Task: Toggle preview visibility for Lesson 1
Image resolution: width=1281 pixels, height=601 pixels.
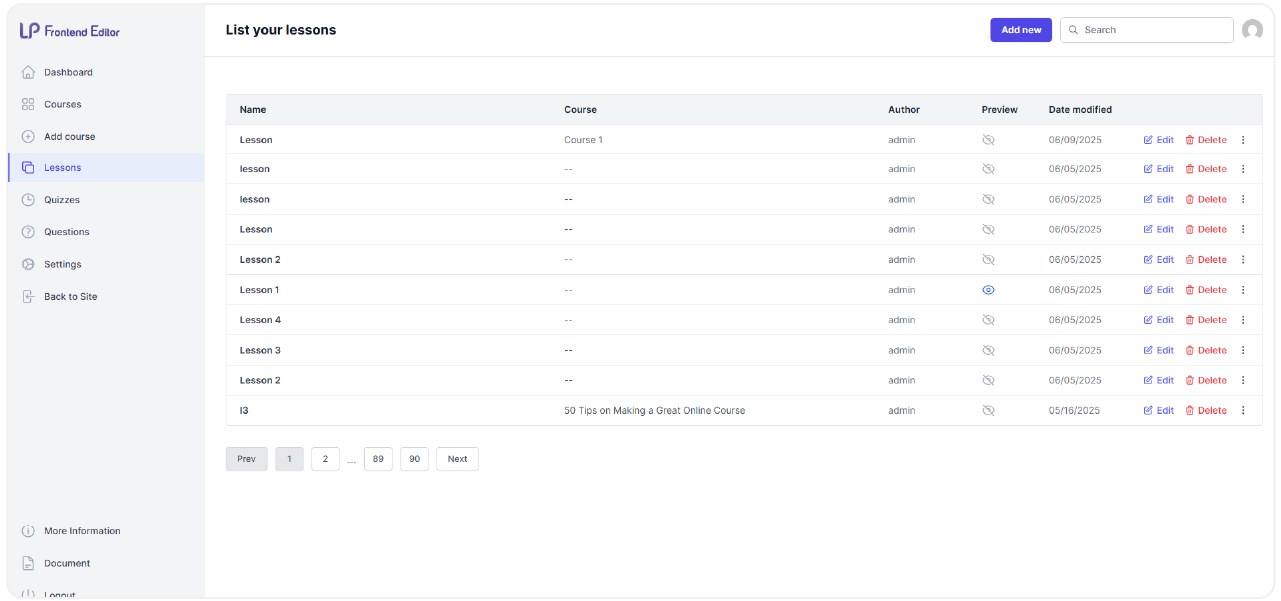Action: coord(988,289)
